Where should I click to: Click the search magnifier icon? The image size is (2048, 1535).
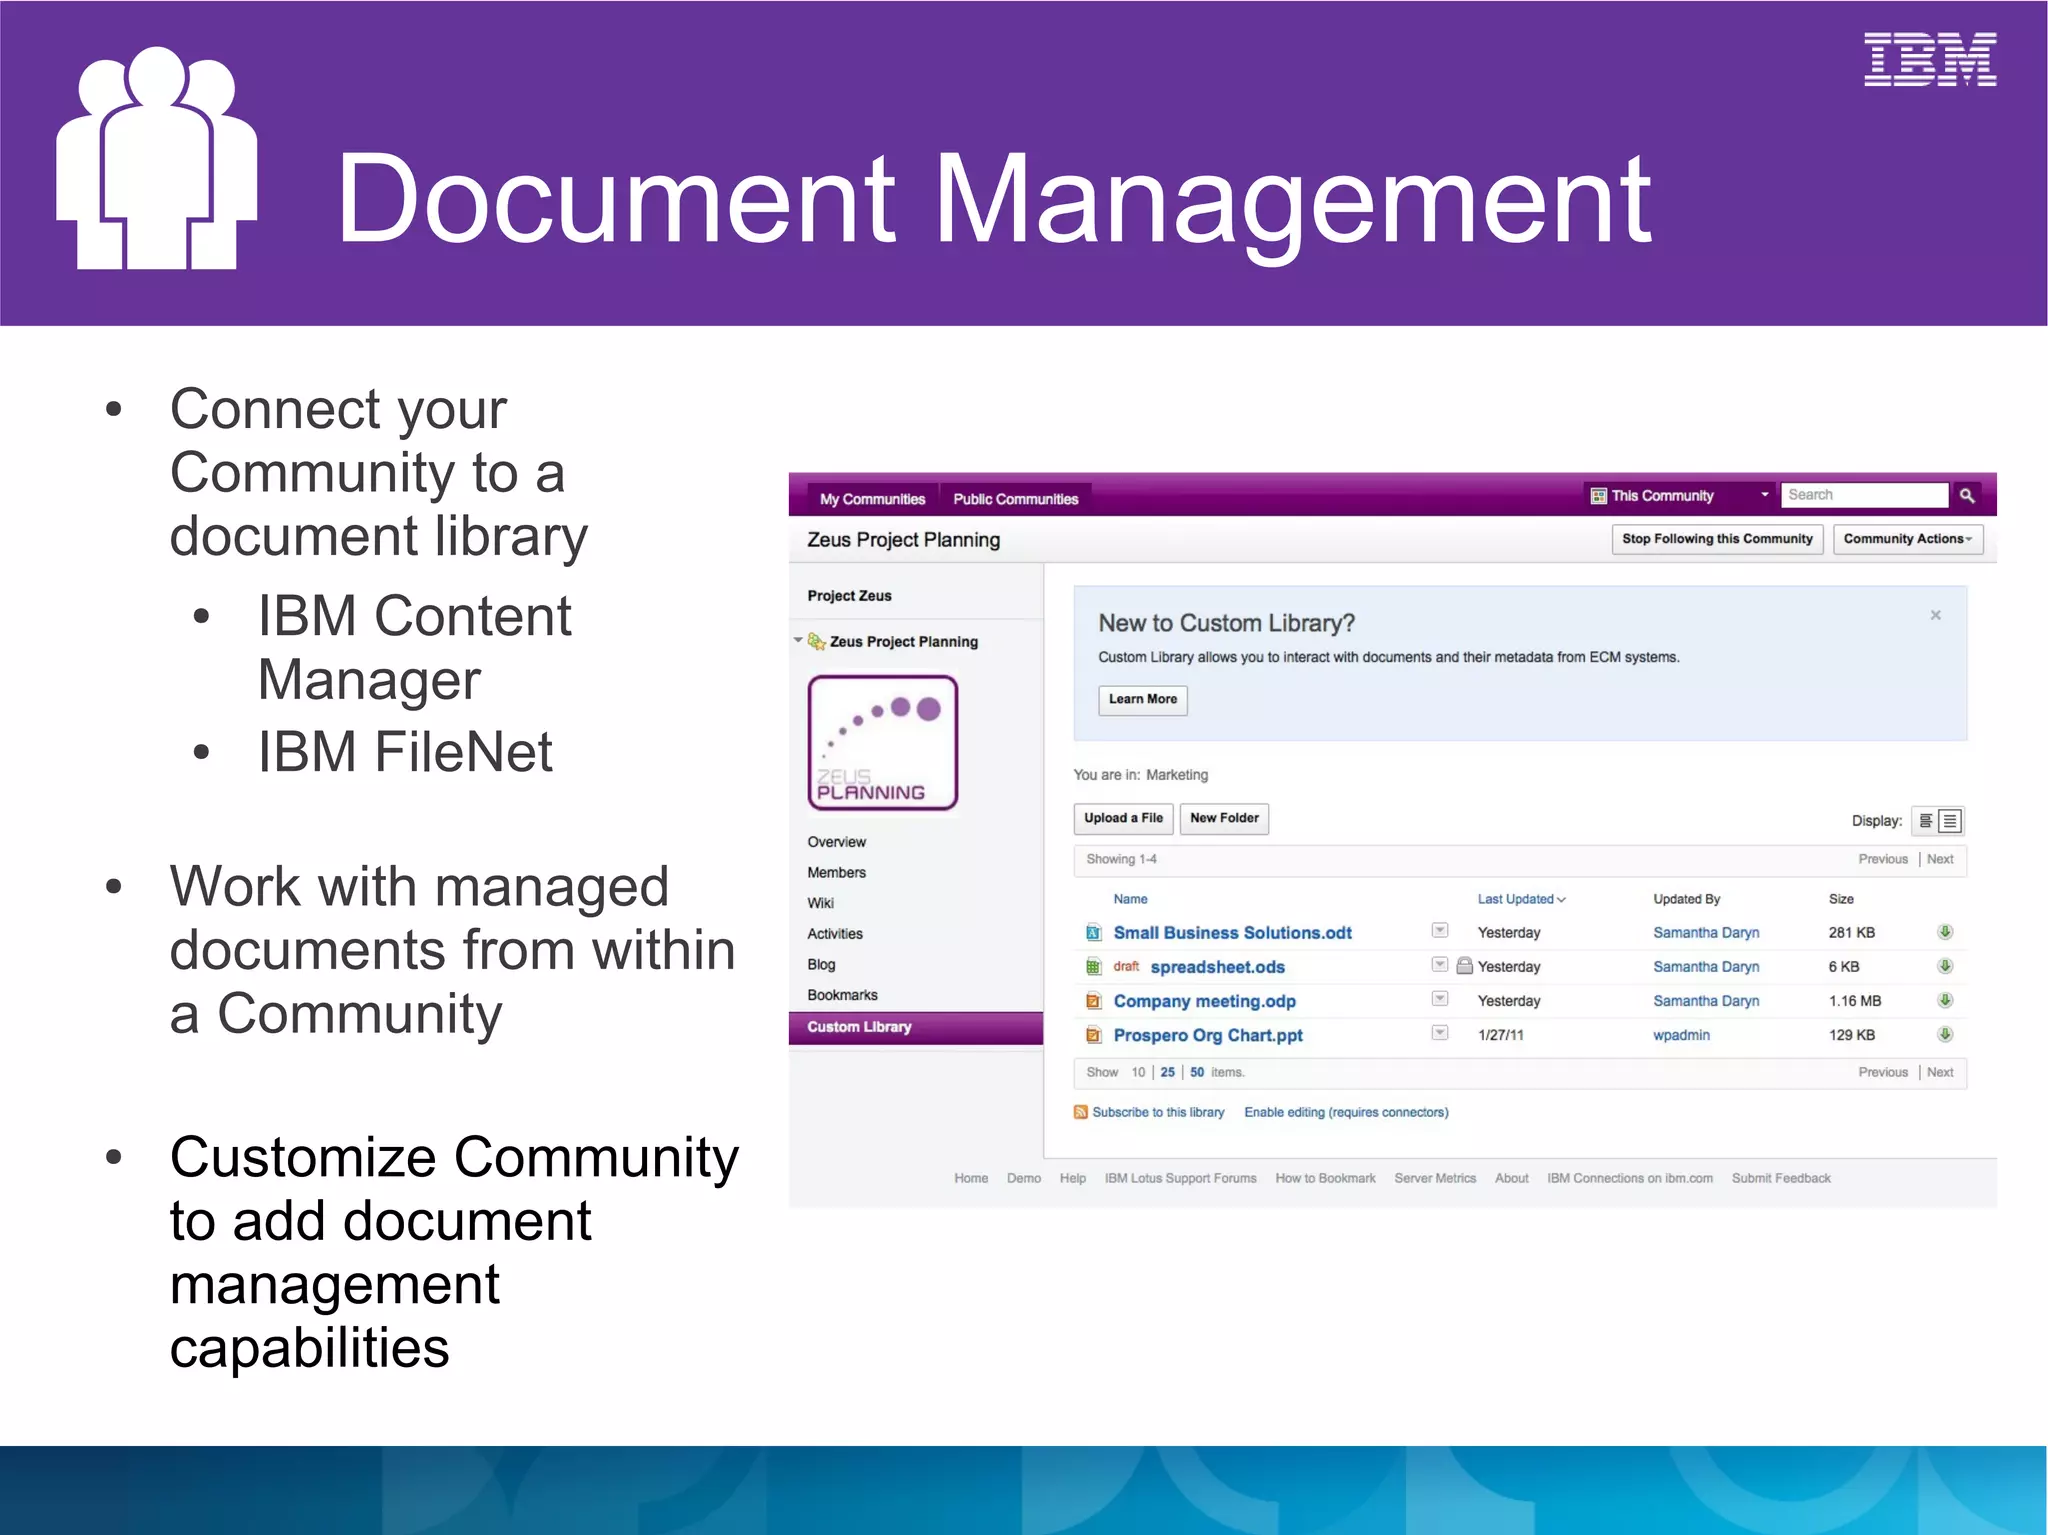pyautogui.click(x=1966, y=495)
